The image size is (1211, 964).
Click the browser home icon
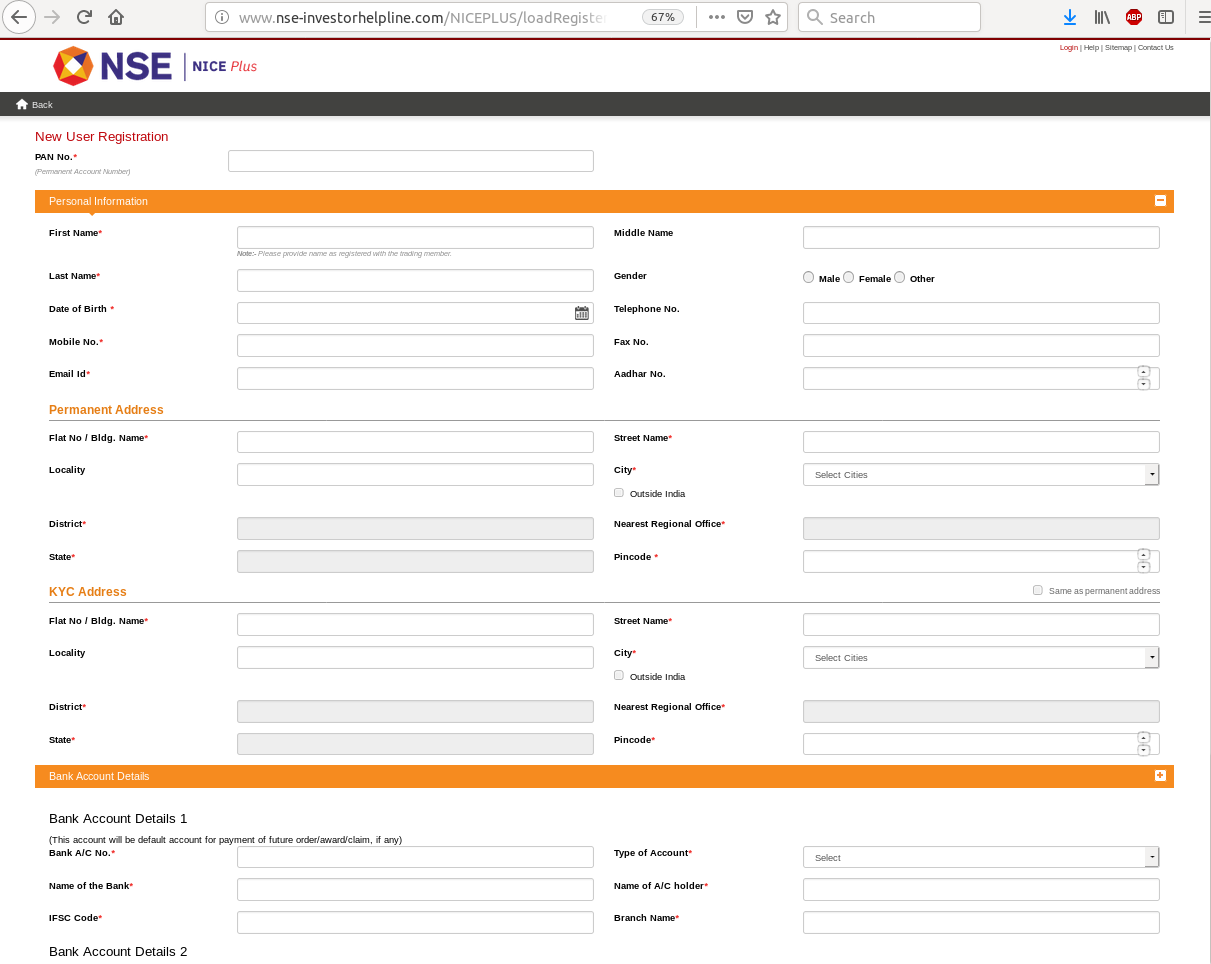(x=116, y=17)
